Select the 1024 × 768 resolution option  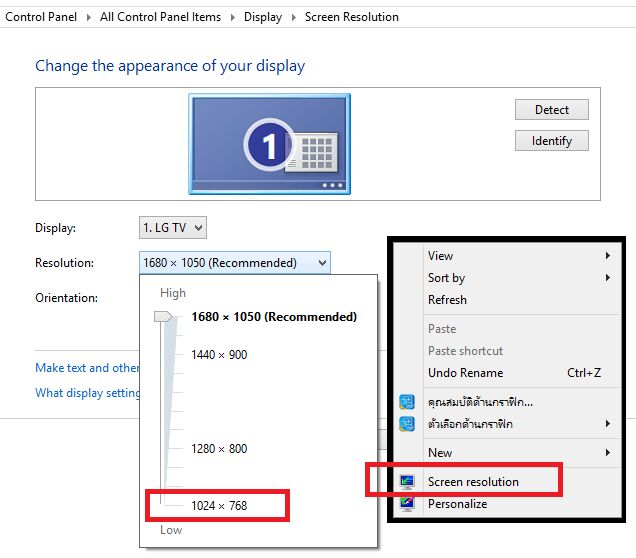[x=219, y=506]
